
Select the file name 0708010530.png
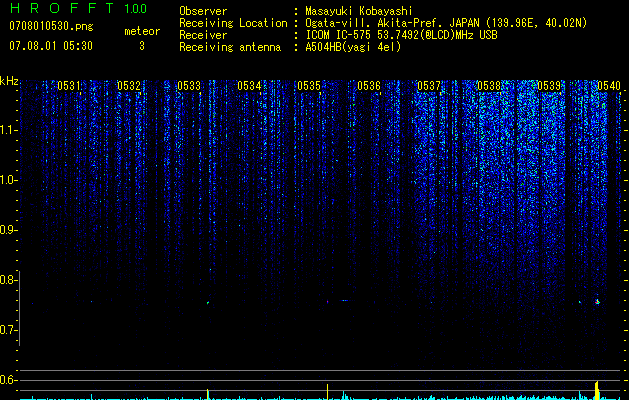pyautogui.click(x=51, y=26)
